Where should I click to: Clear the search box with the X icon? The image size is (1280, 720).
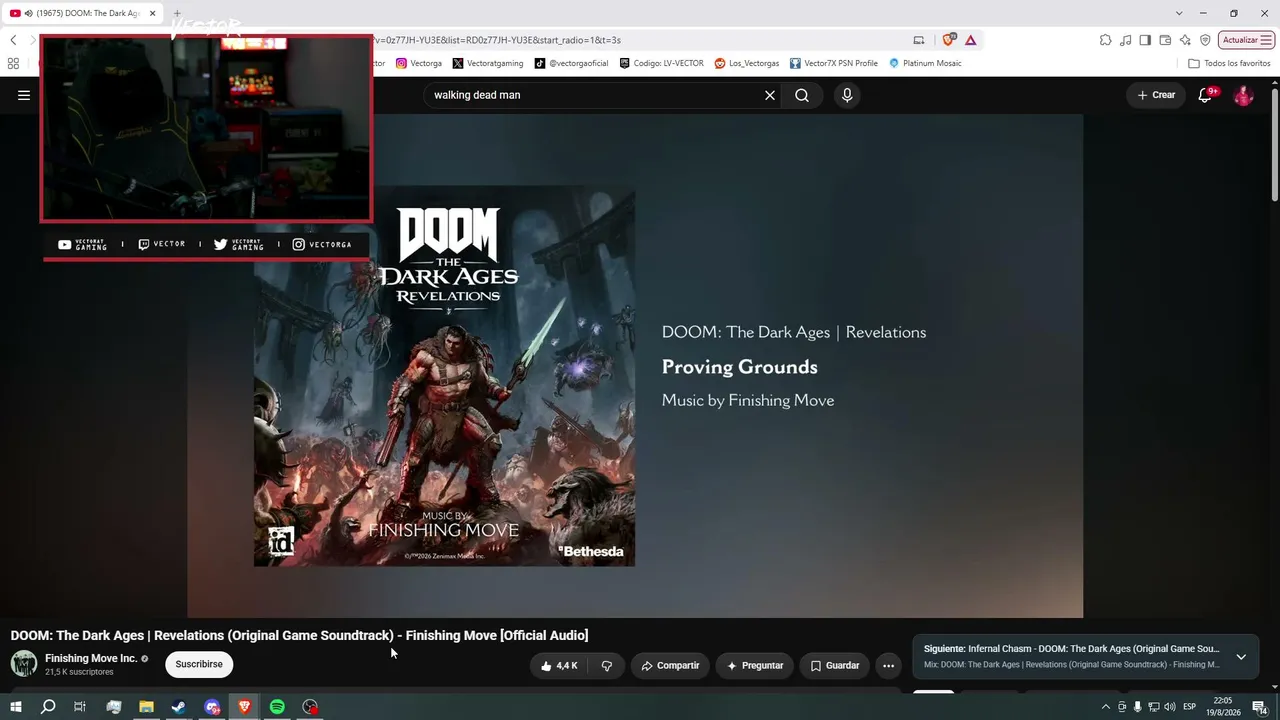tap(770, 95)
